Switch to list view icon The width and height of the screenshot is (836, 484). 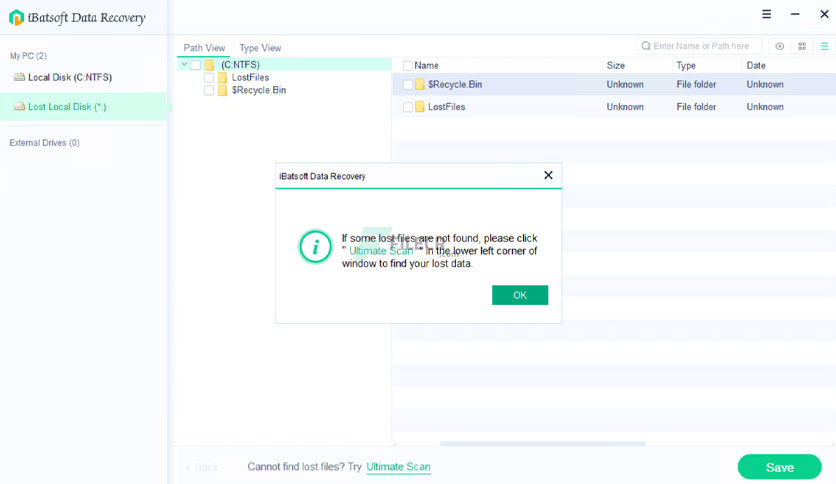point(824,46)
